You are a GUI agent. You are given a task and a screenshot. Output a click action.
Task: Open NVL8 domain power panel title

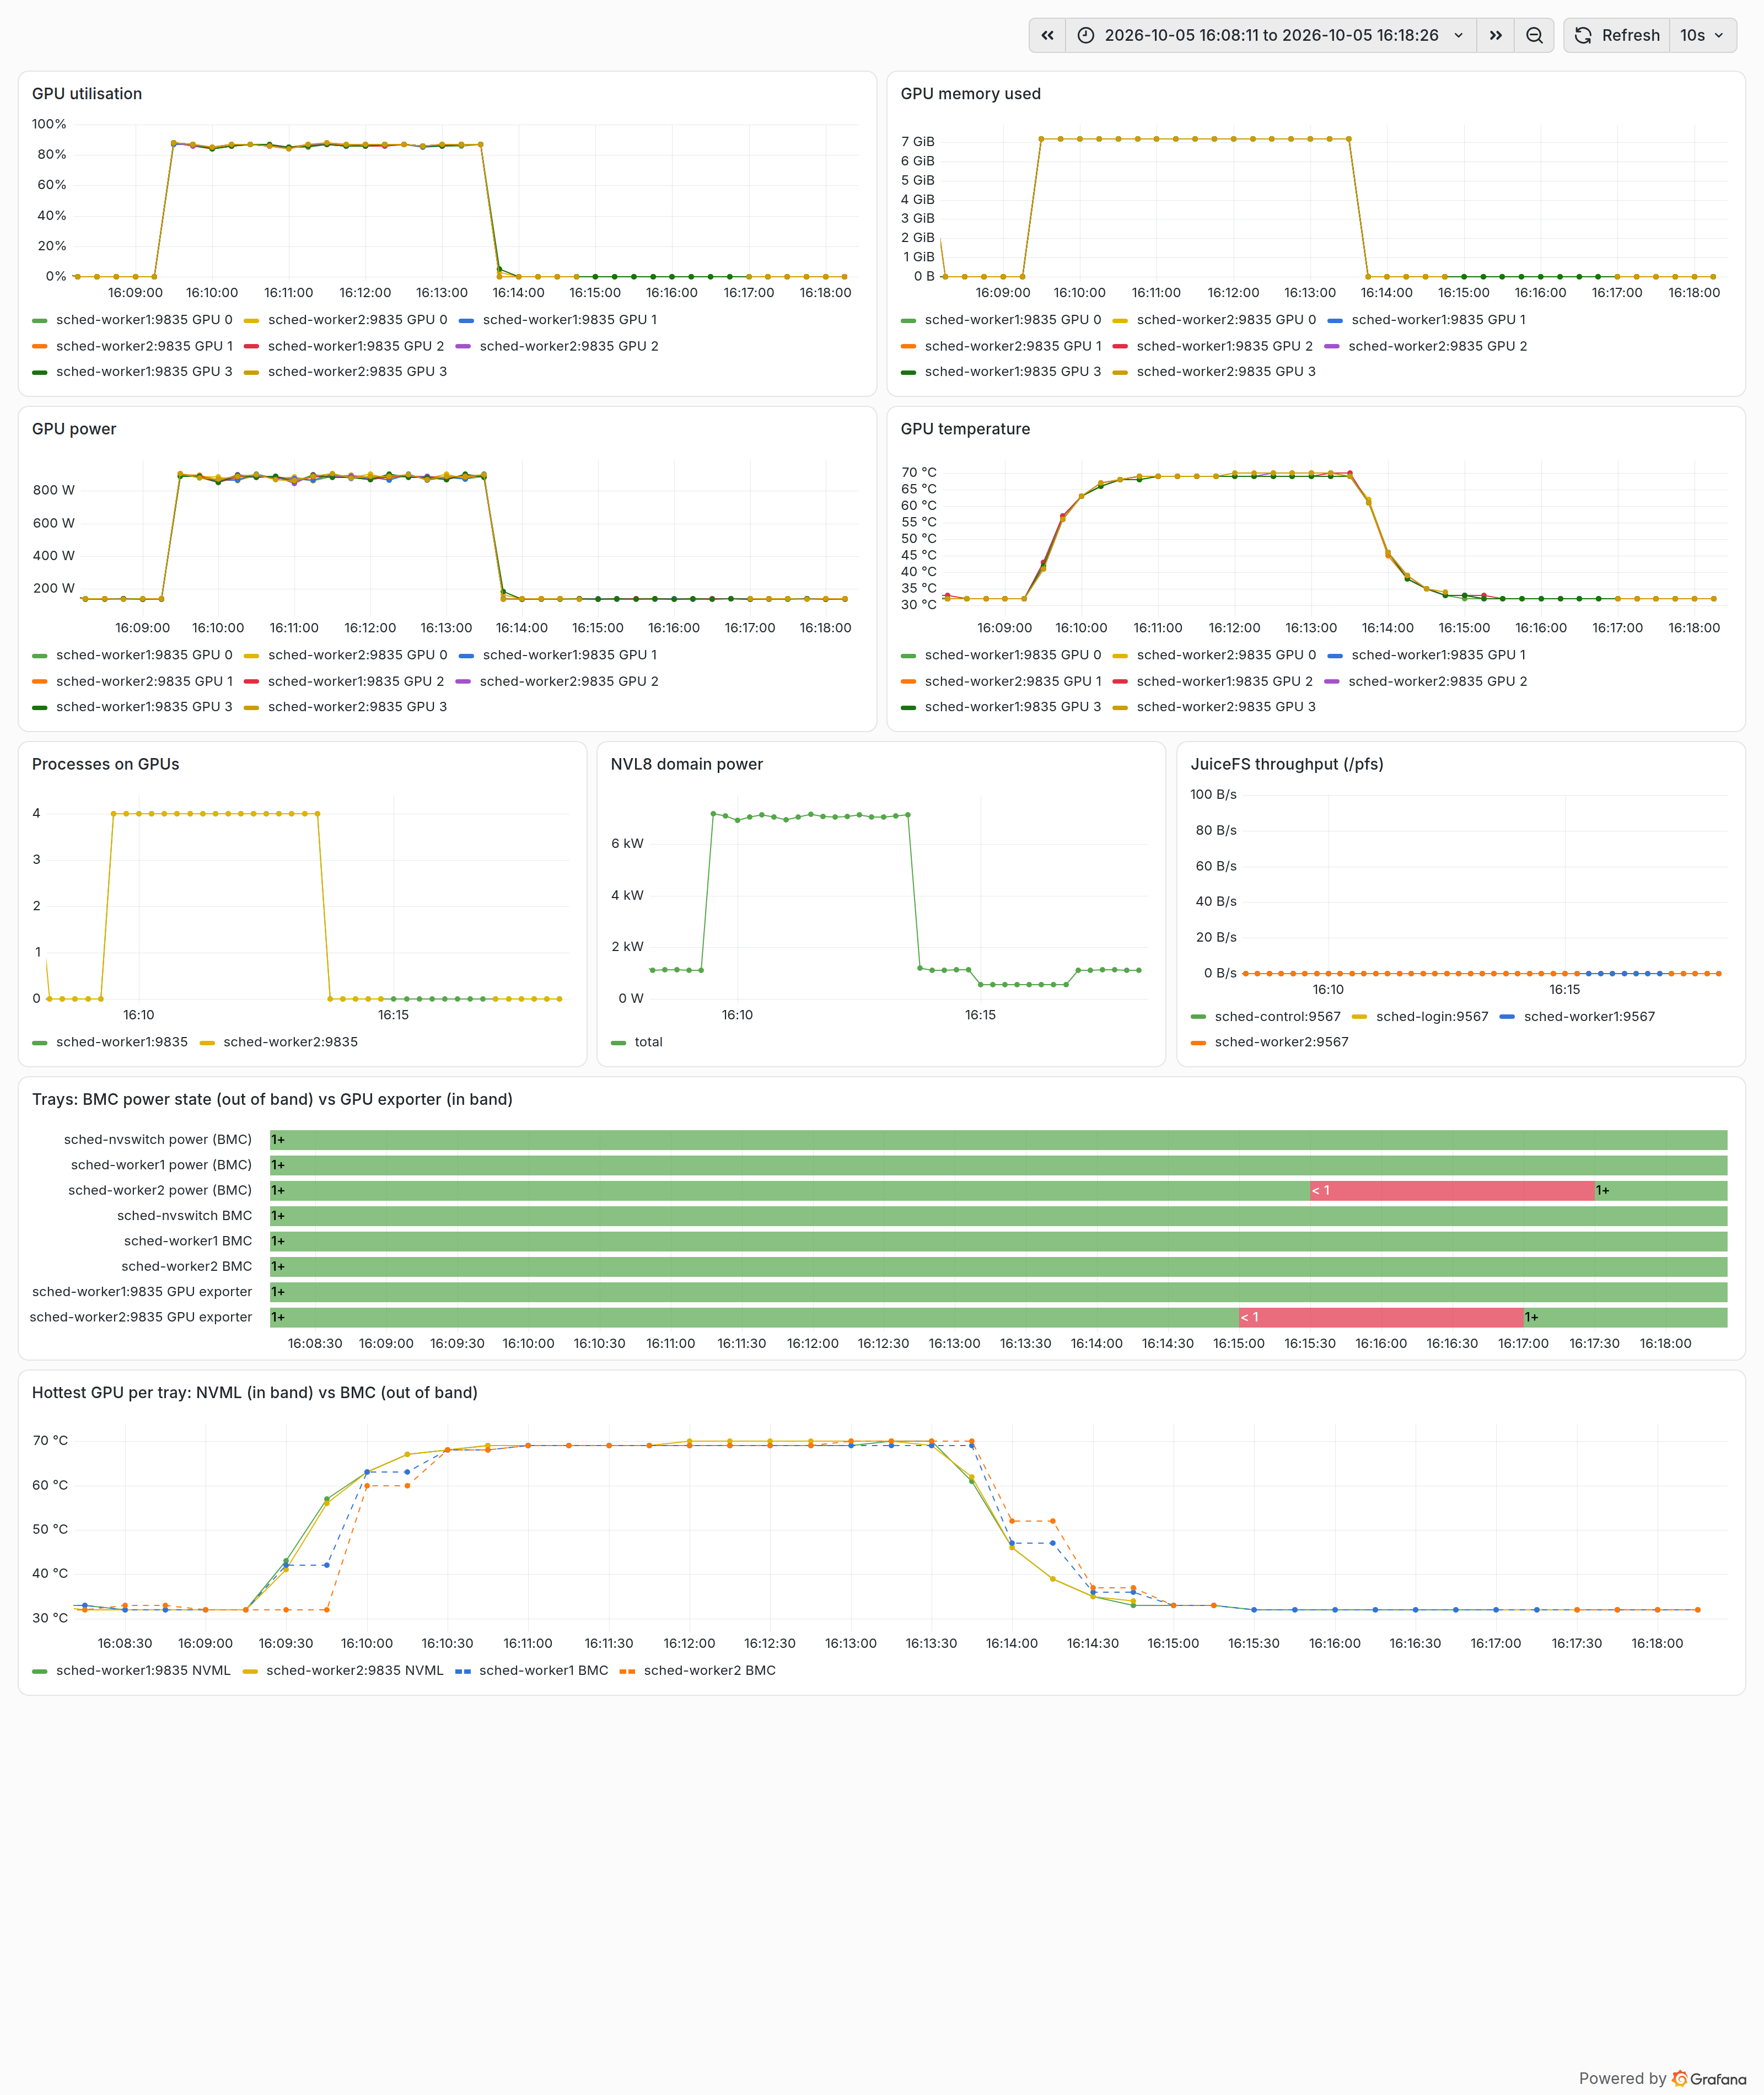[686, 764]
